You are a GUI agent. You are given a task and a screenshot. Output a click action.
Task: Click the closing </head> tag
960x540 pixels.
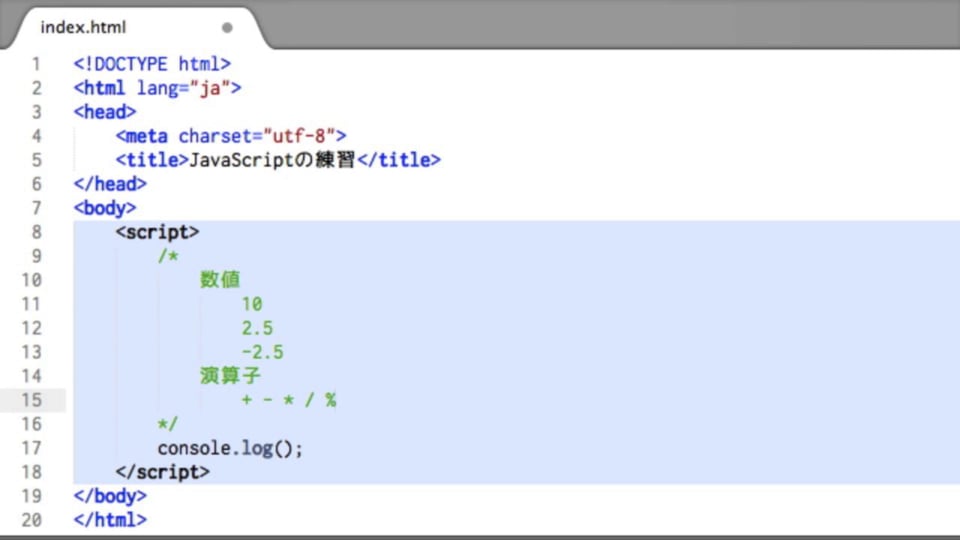tap(110, 184)
